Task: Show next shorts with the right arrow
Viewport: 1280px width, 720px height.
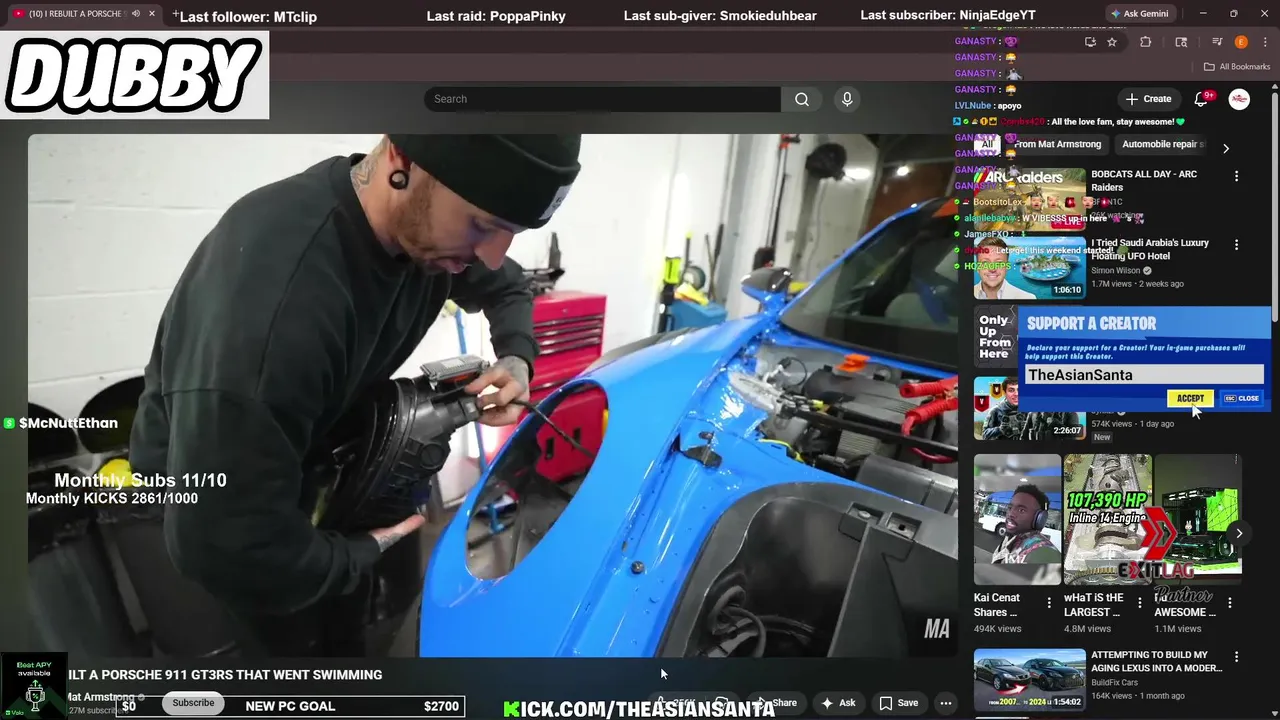Action: (x=1238, y=533)
